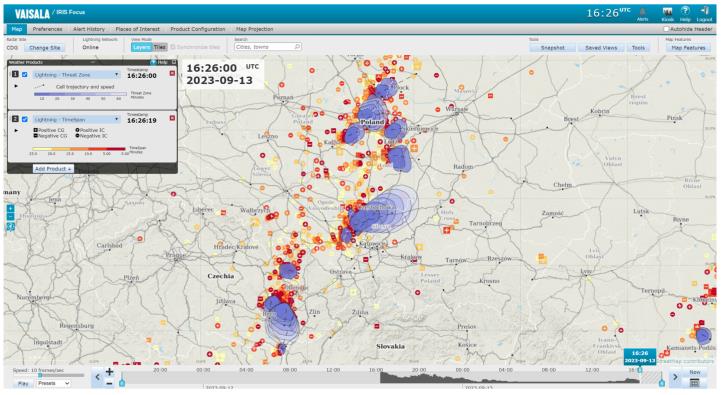The image size is (722, 395).
Task: Click the product number 1 badge
Action: coord(15,74)
